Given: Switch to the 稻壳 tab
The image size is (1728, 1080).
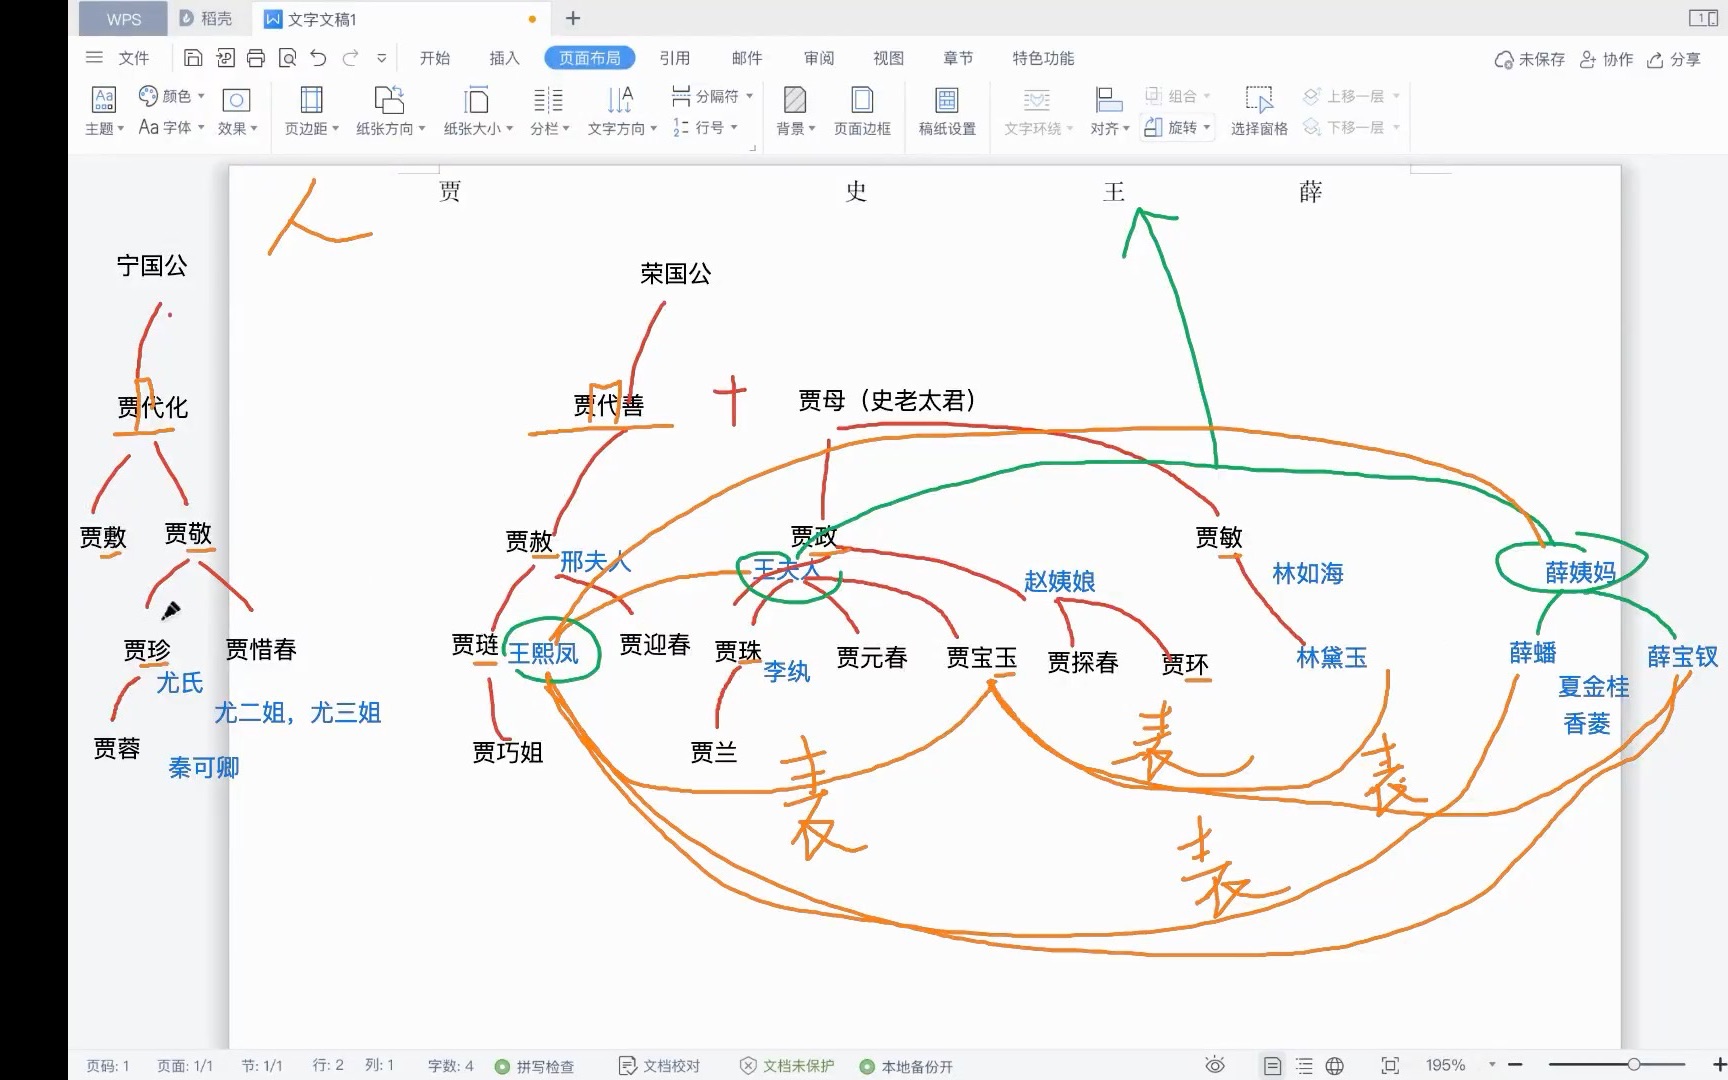Looking at the screenshot, I should [x=205, y=19].
